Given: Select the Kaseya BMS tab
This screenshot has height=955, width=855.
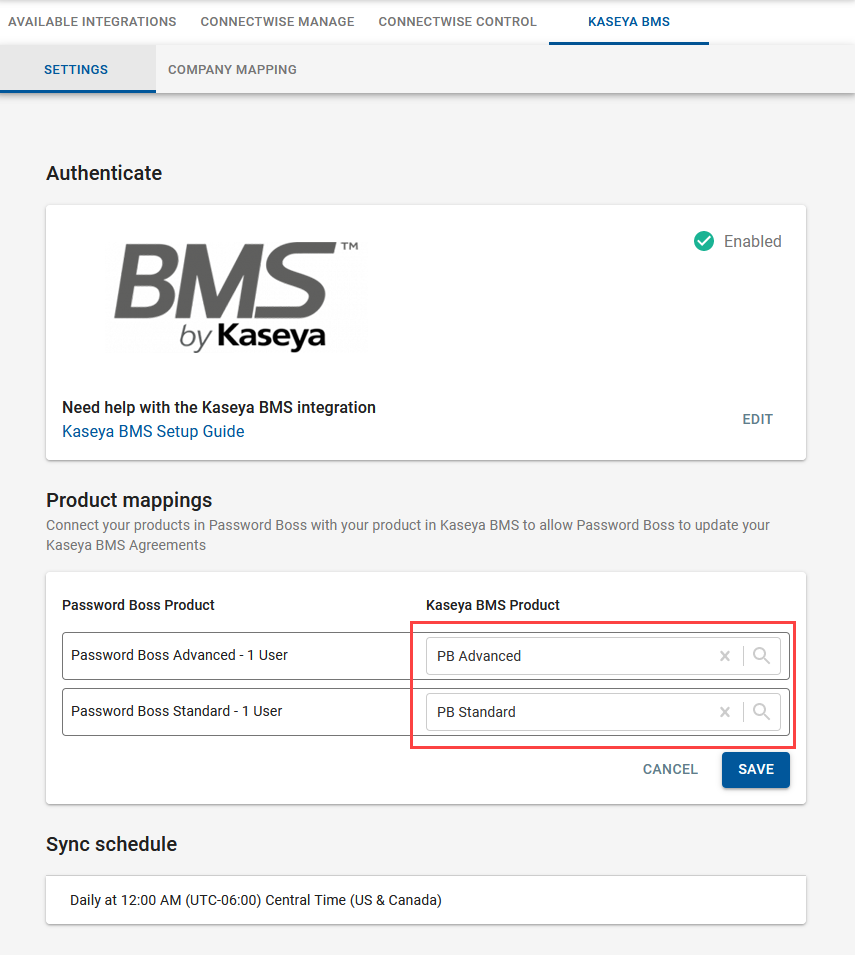Looking at the screenshot, I should pos(628,21).
